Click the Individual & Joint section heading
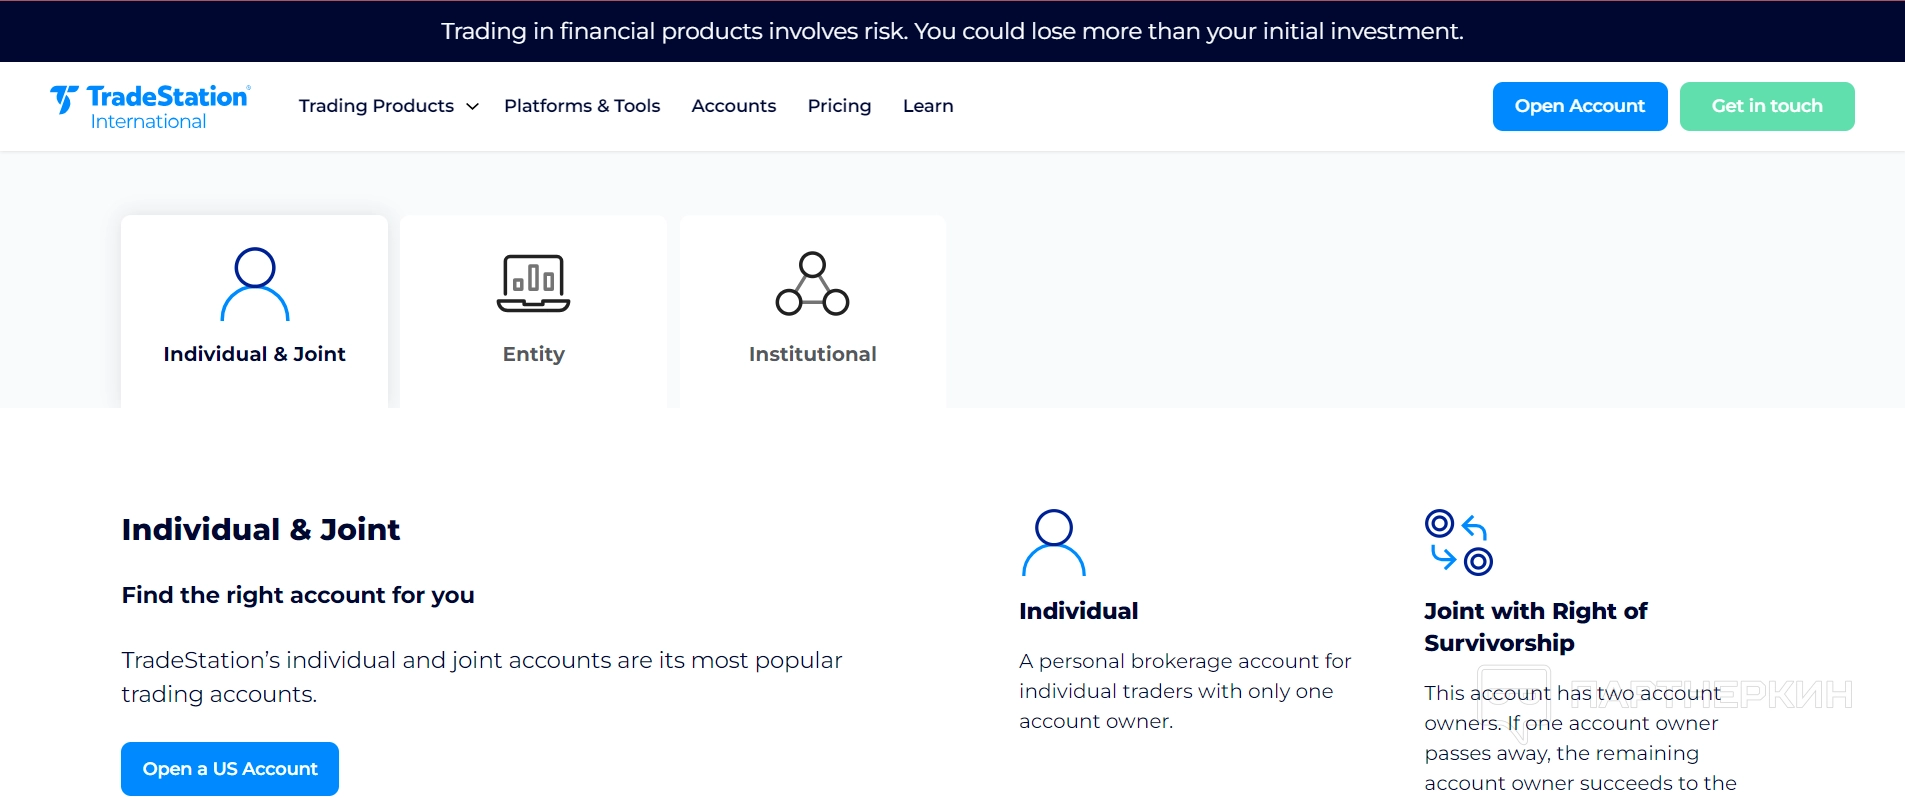This screenshot has height=798, width=1905. [x=261, y=529]
